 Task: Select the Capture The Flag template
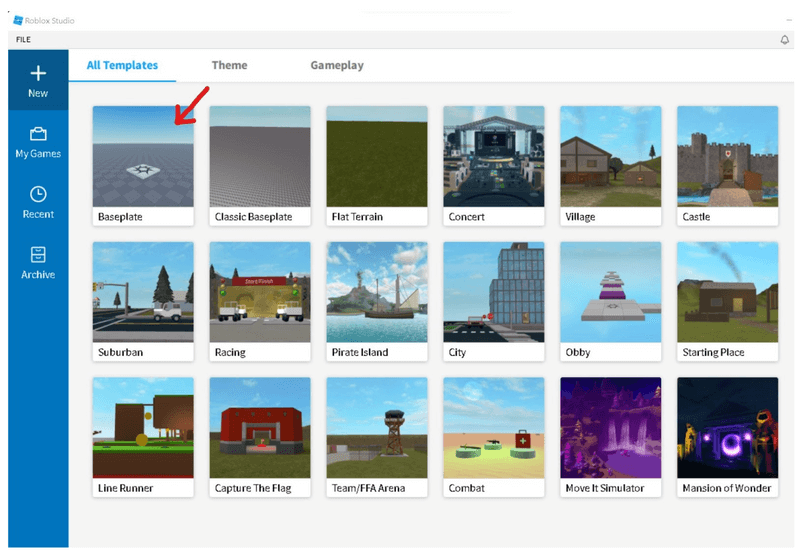point(260,428)
